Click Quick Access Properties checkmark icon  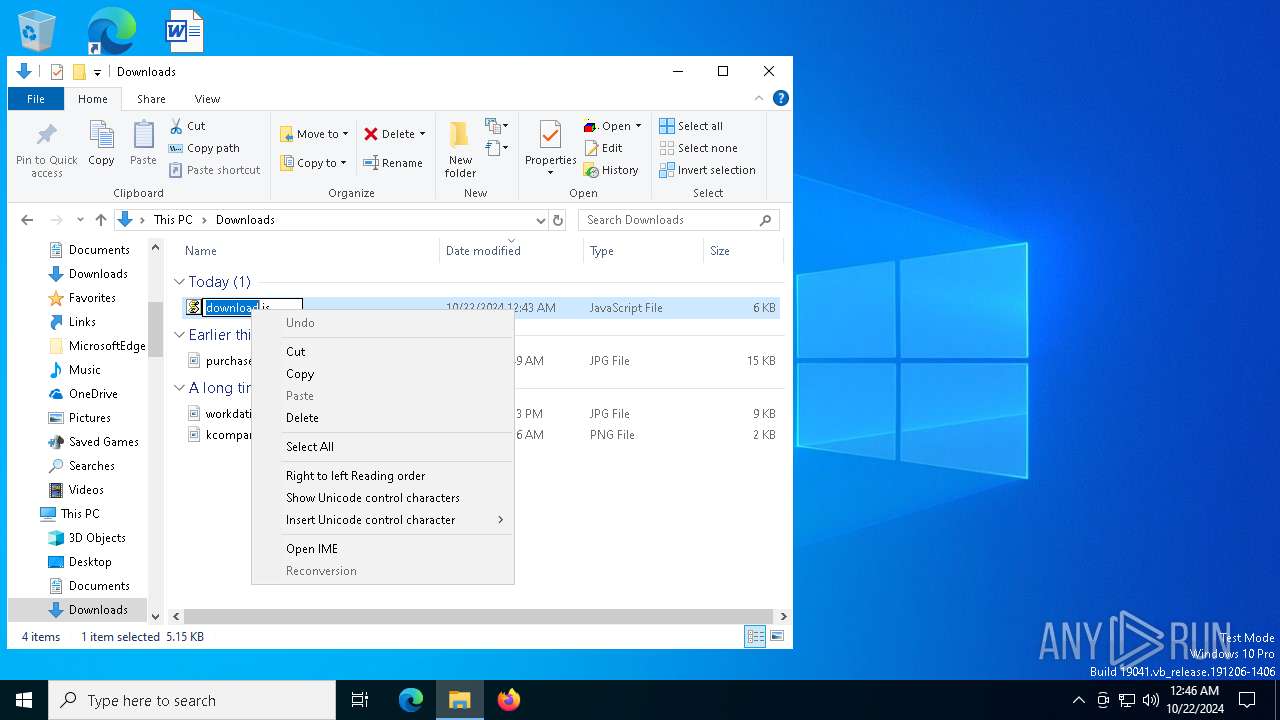coord(56,72)
